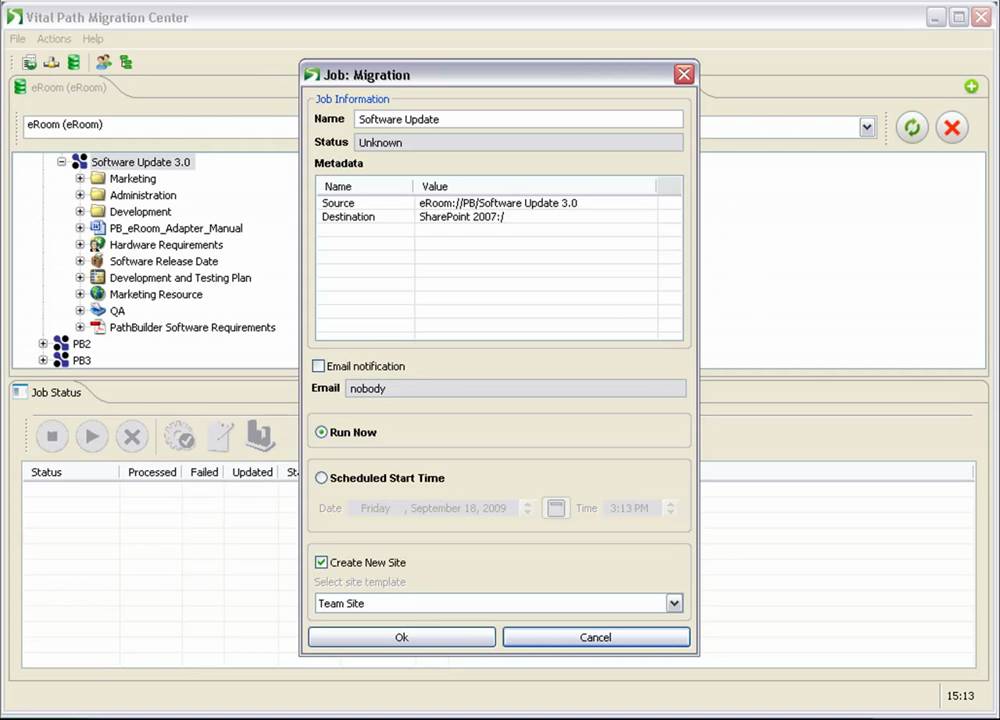Click the Marketing Resource globe icon
The image size is (1000, 720).
[x=98, y=293]
